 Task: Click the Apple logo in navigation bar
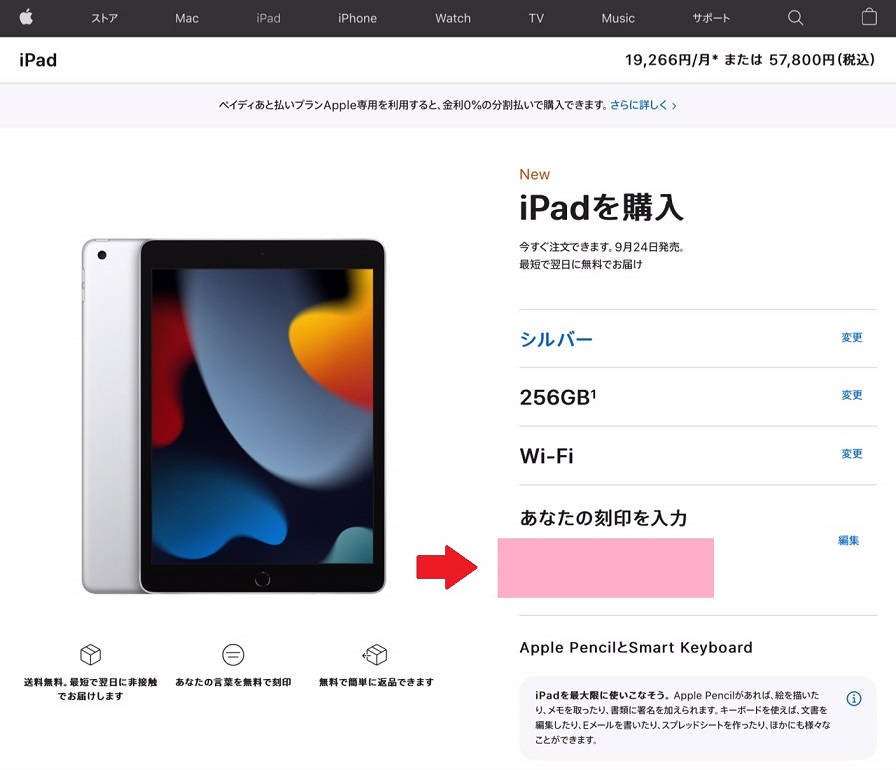pyautogui.click(x=26, y=17)
